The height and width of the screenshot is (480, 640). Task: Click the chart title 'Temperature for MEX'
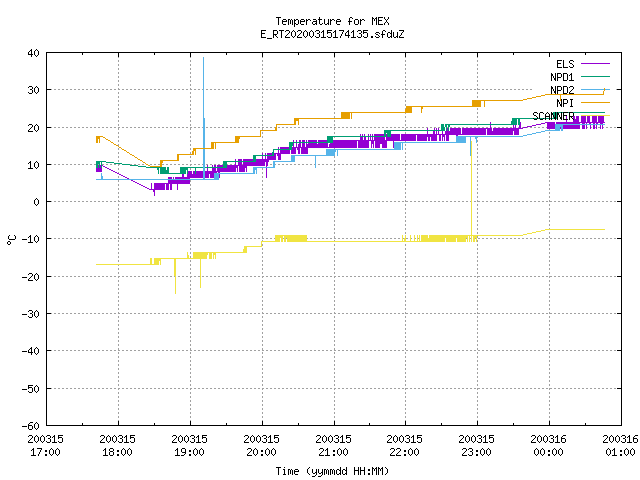(x=332, y=21)
